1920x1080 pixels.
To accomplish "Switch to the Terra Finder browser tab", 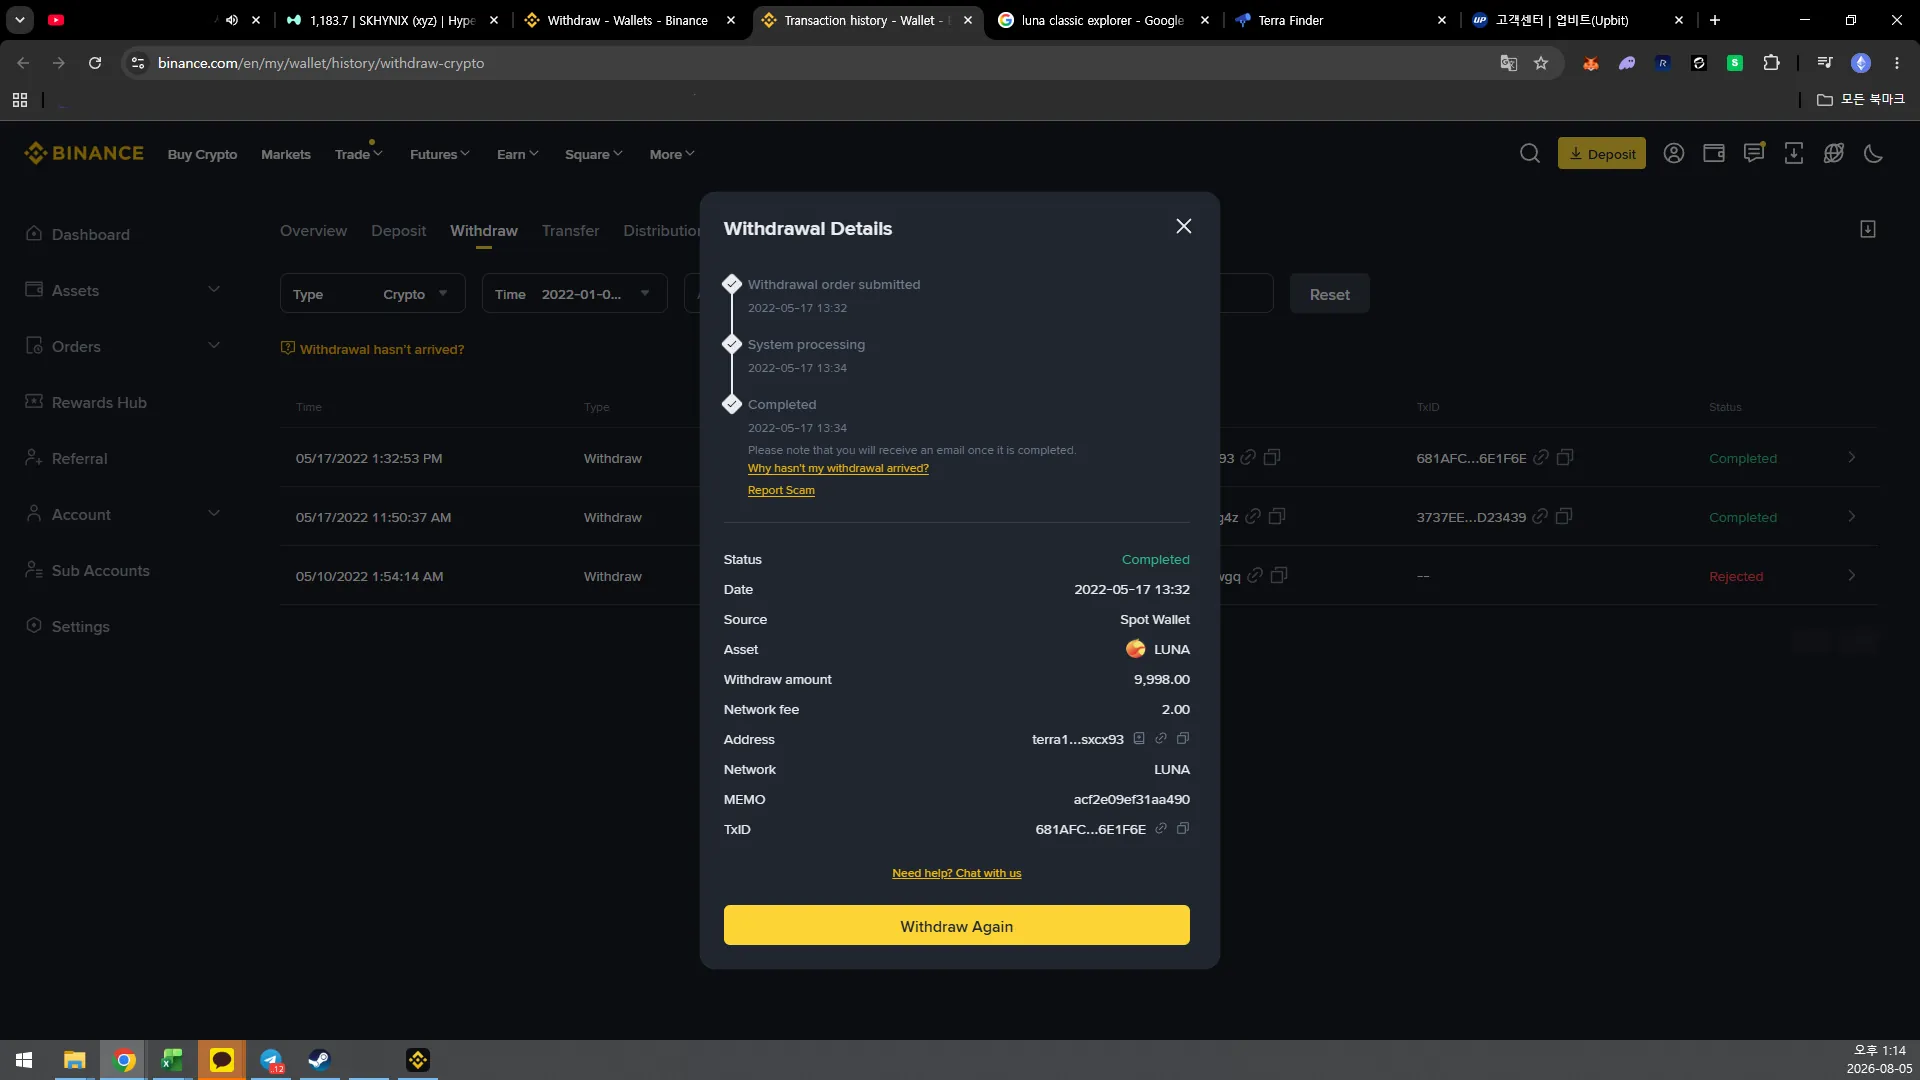I will pyautogui.click(x=1340, y=20).
